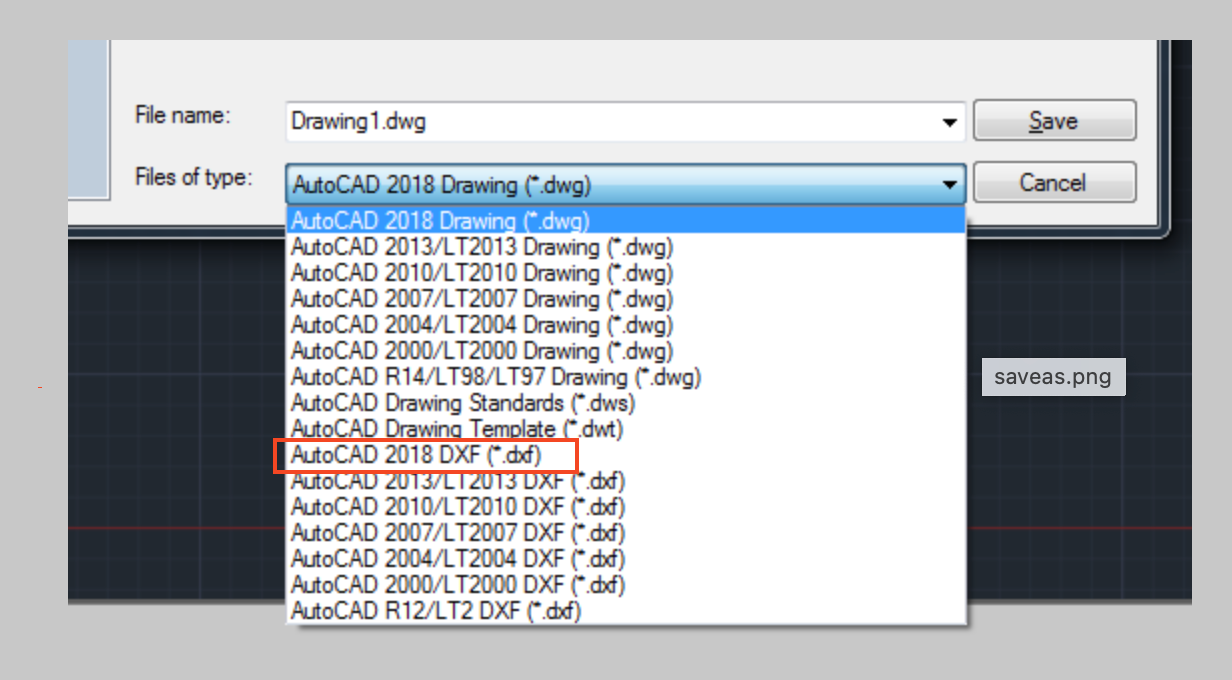The height and width of the screenshot is (680, 1232).
Task: Pick AutoCAD R14/LT98/LT97 Drawing (*.dwg)
Action: point(626,376)
